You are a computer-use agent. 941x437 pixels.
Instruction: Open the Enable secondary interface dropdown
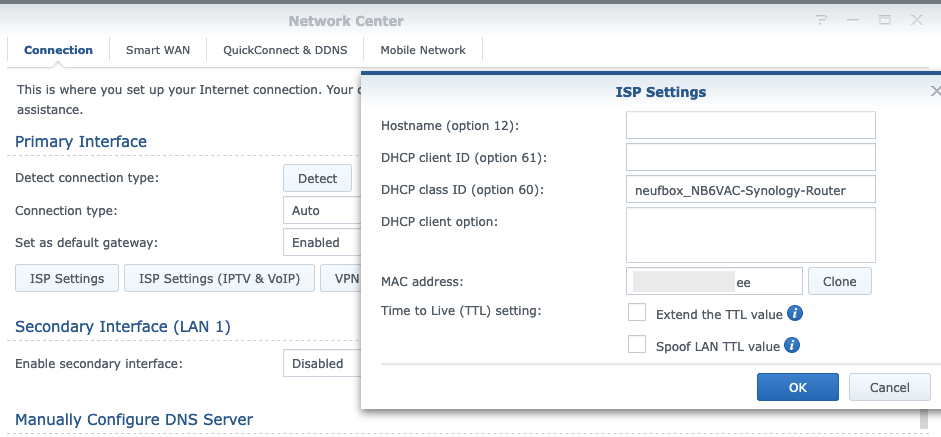[322, 364]
